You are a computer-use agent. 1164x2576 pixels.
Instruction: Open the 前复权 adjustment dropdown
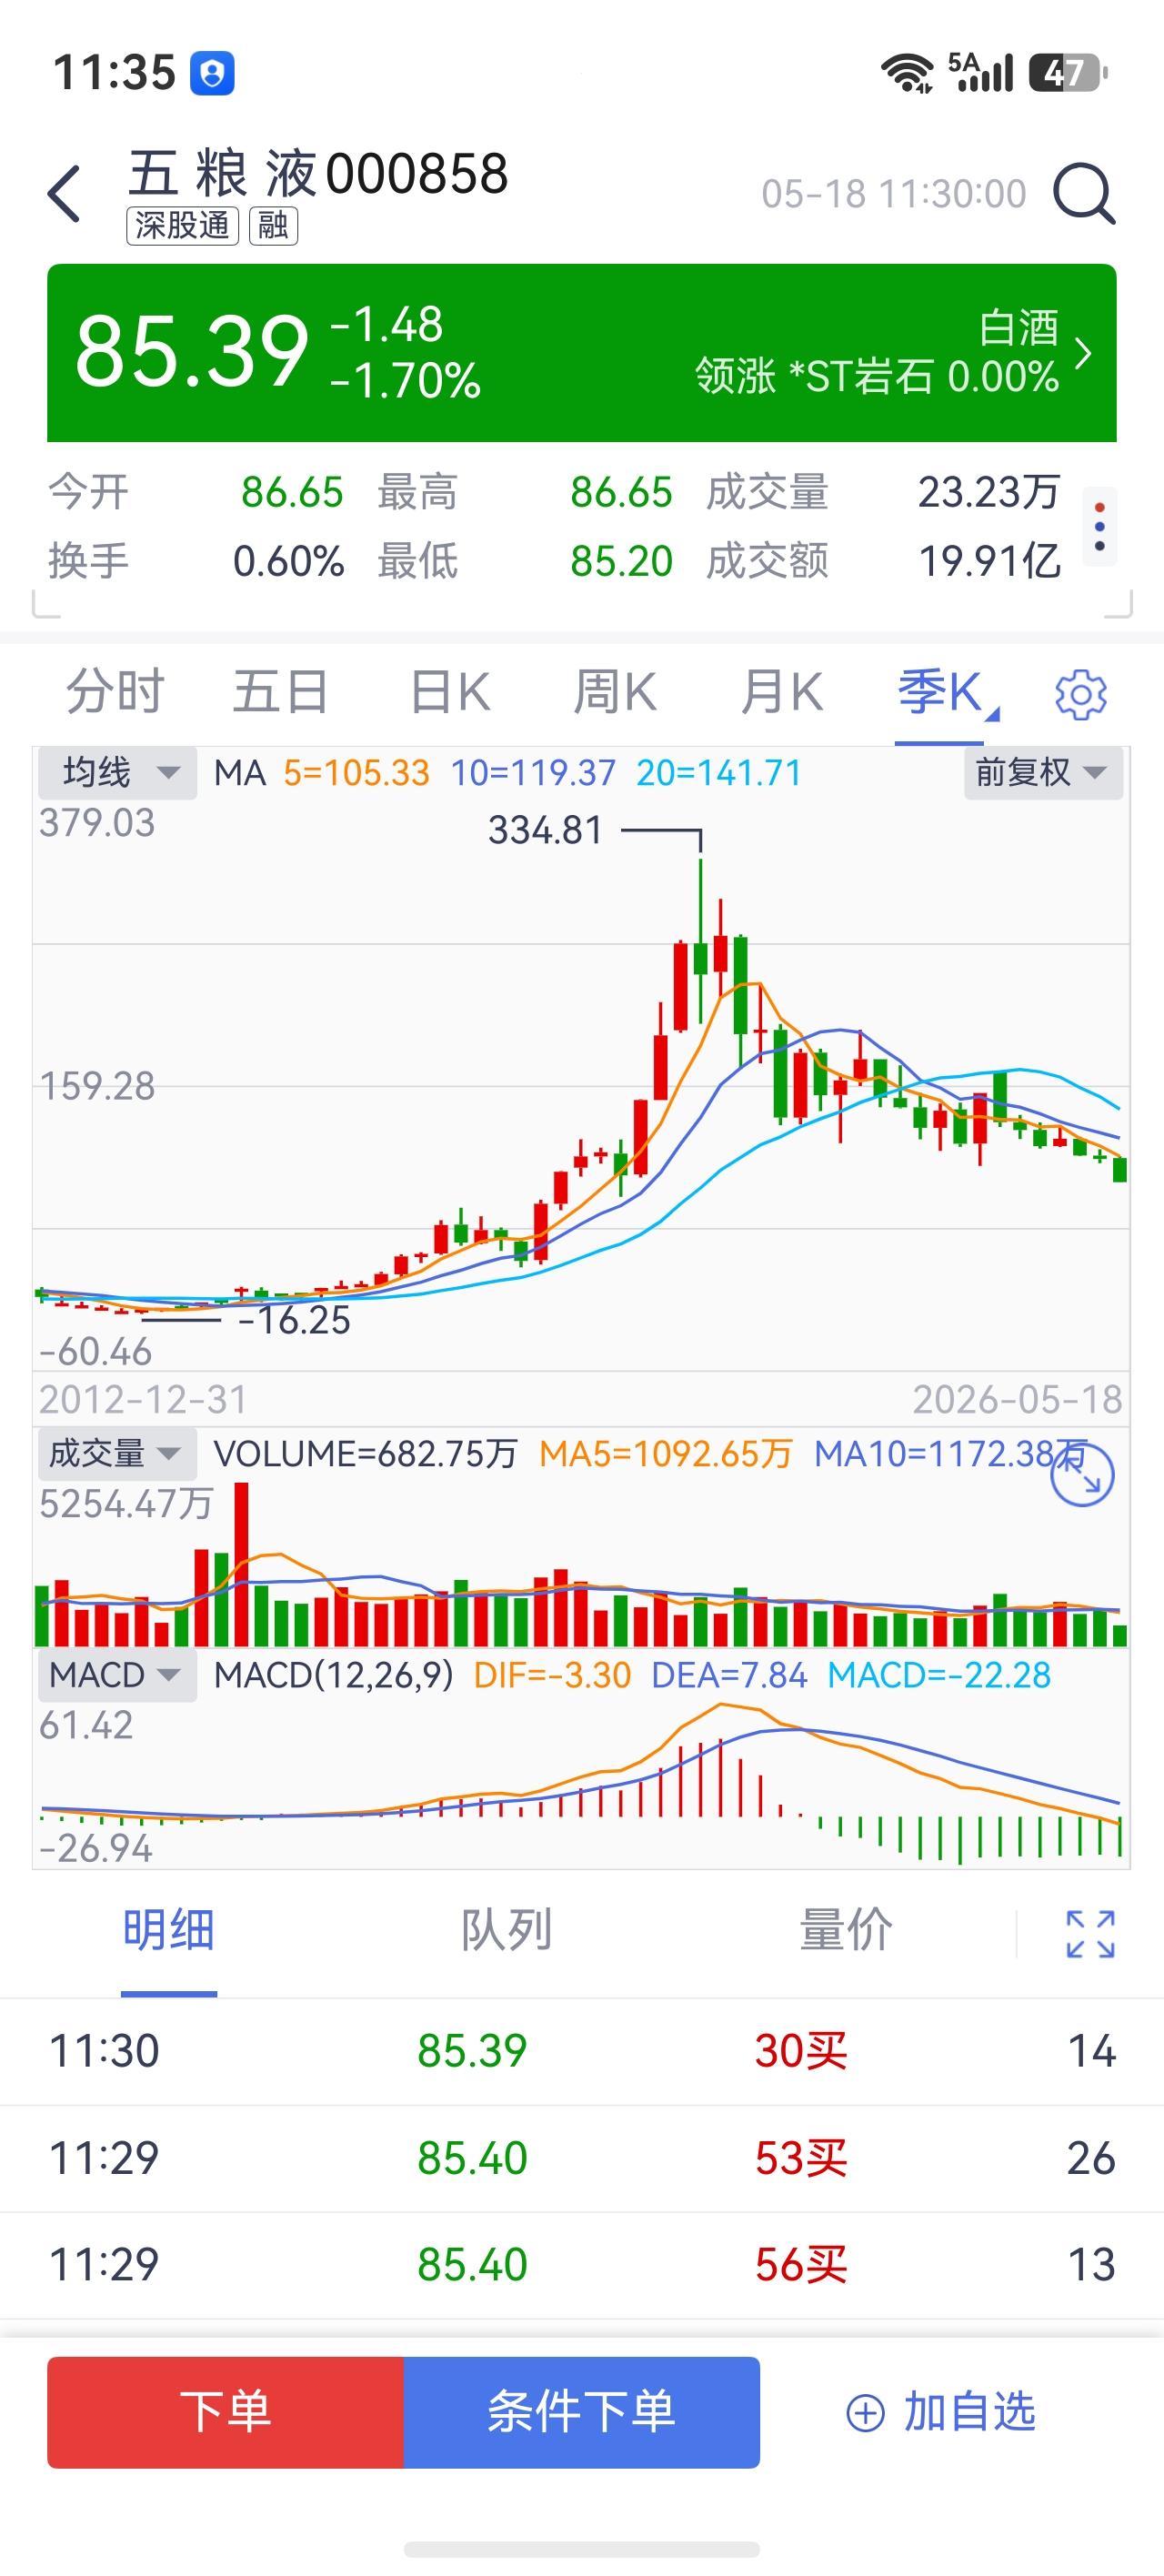pyautogui.click(x=1042, y=773)
